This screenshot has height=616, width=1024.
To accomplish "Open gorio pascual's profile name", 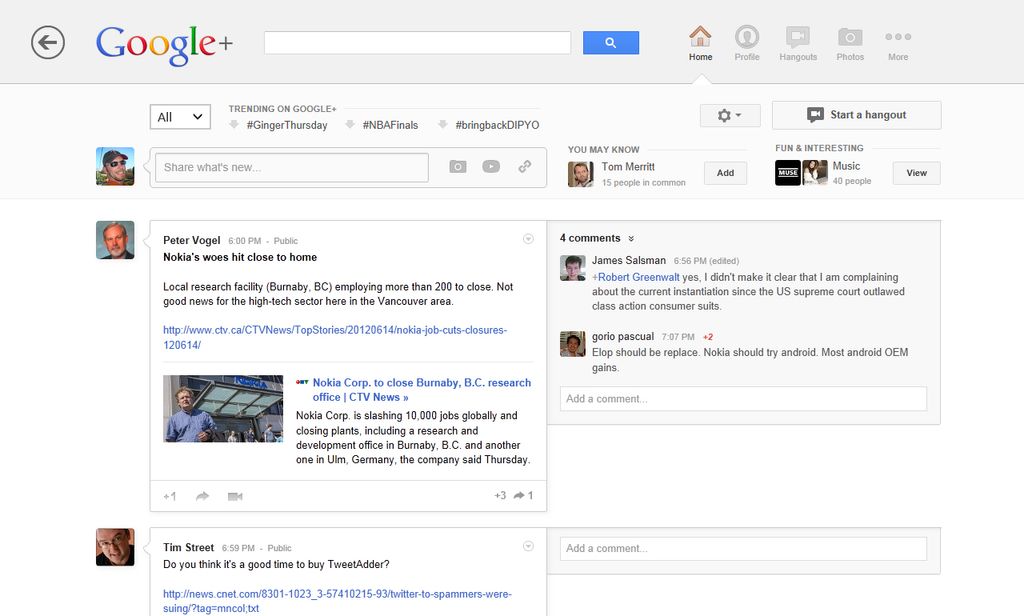I will [x=622, y=336].
